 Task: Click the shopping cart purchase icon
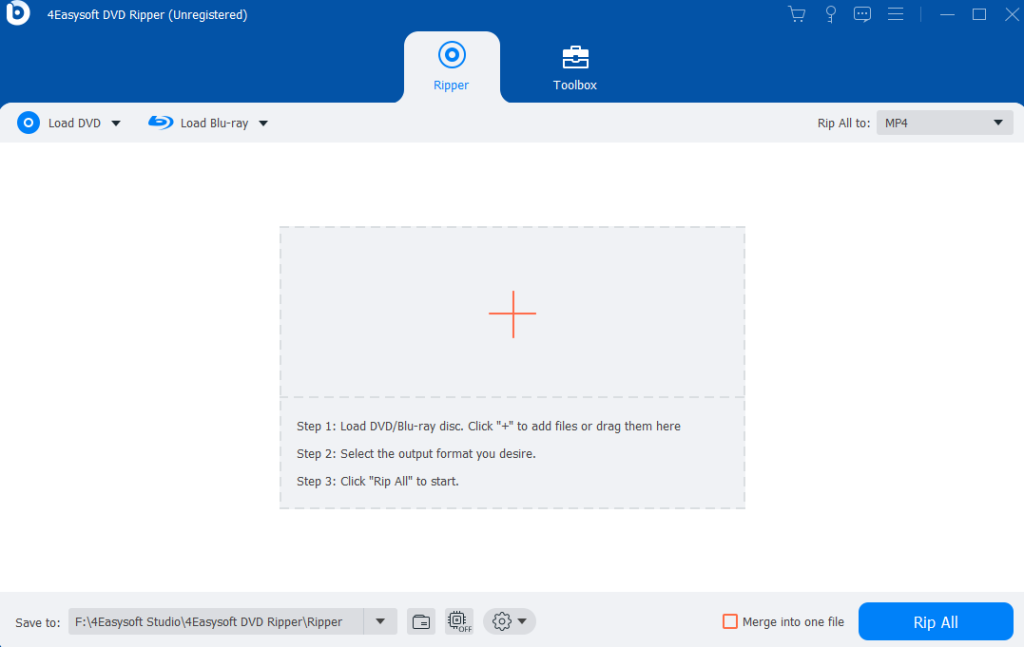click(797, 14)
